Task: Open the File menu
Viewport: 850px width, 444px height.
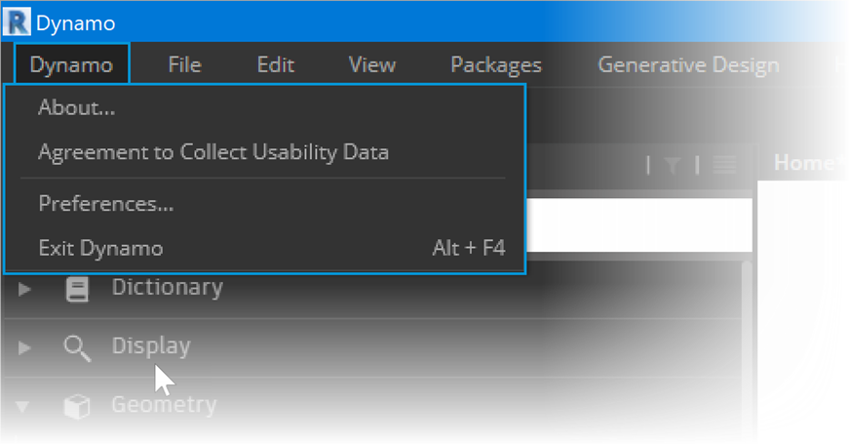Action: pos(185,65)
